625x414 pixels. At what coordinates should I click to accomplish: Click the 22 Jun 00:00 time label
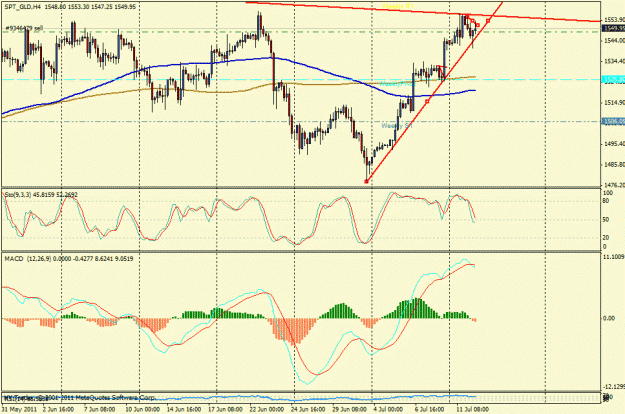pyautogui.click(x=267, y=409)
